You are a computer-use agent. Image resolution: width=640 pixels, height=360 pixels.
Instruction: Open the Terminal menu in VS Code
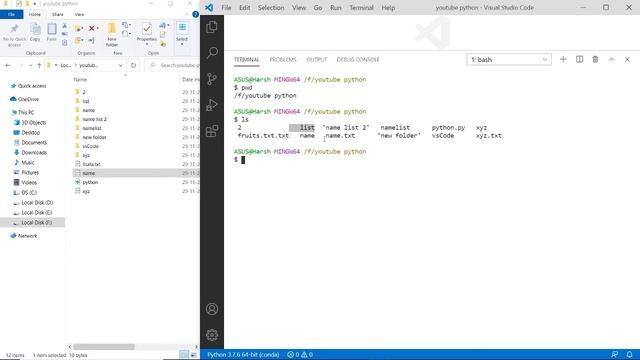[361, 8]
